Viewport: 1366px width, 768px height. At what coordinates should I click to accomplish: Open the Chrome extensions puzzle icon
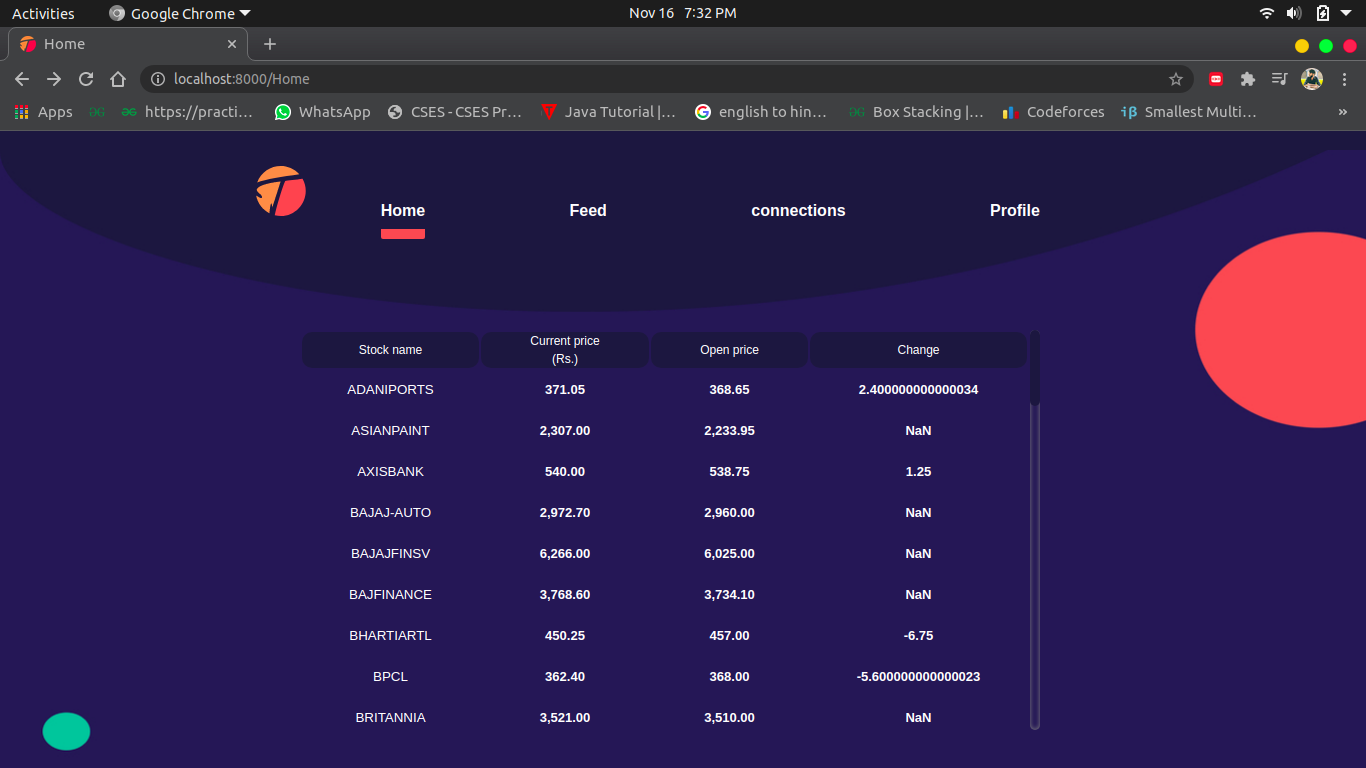1247,79
